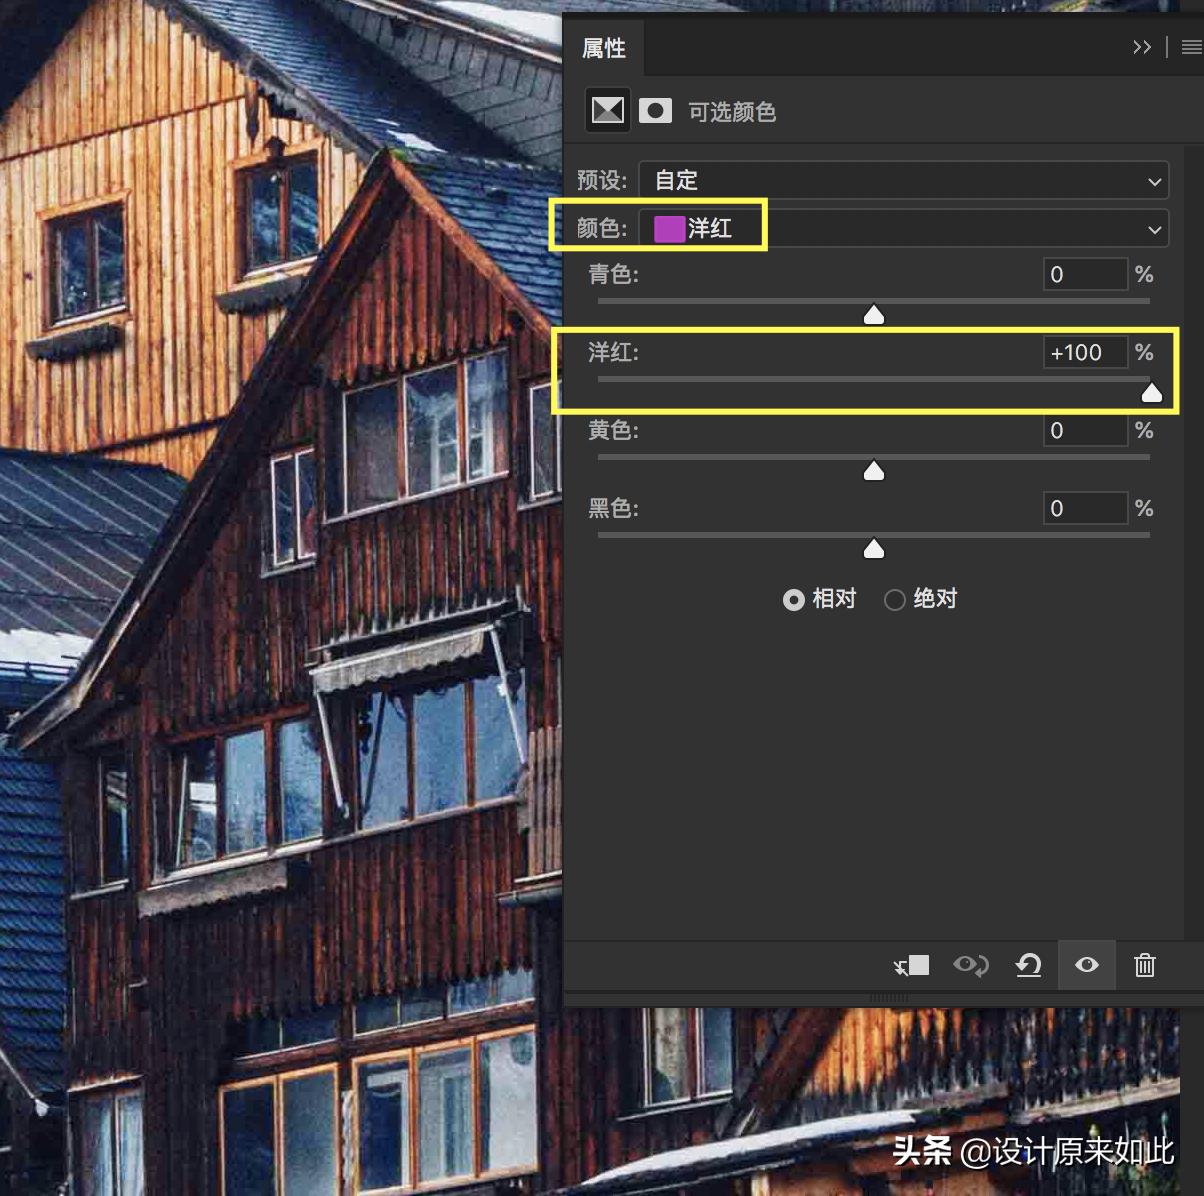Viewport: 1204px width, 1196px height.
Task: Select the layer mask icon
Action: [655, 110]
